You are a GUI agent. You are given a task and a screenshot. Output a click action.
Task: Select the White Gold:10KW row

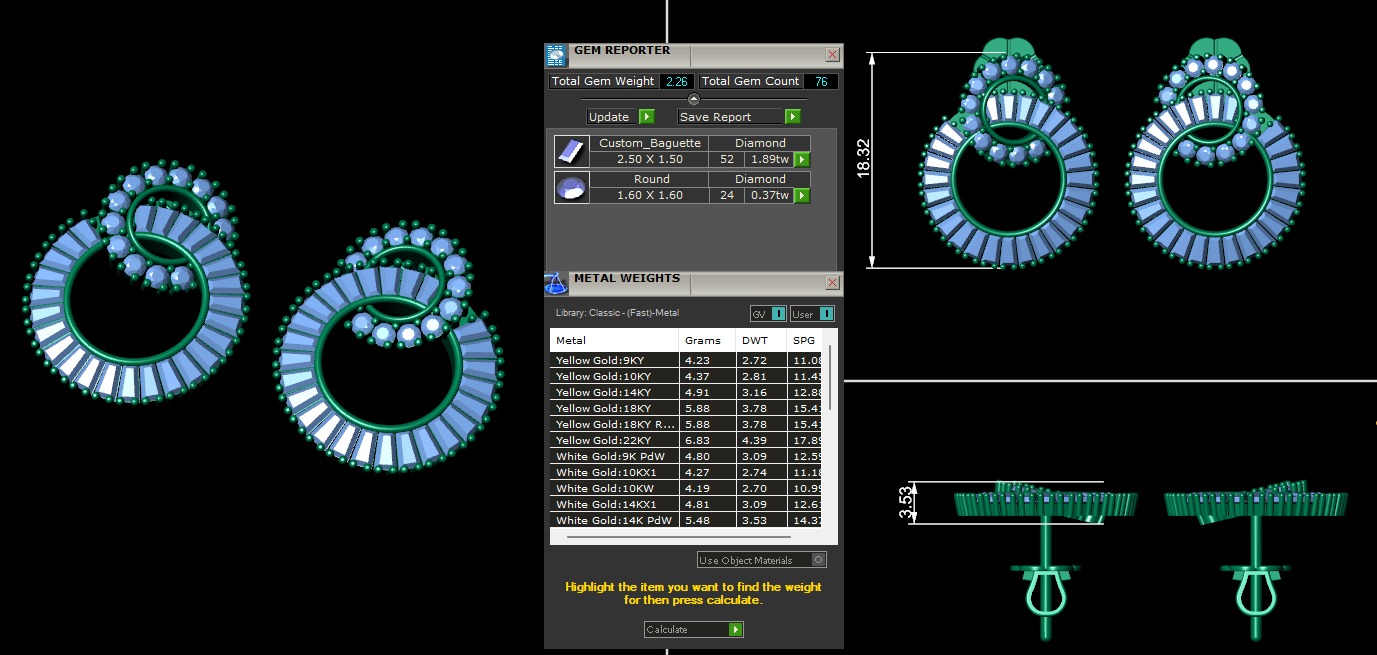[688, 488]
